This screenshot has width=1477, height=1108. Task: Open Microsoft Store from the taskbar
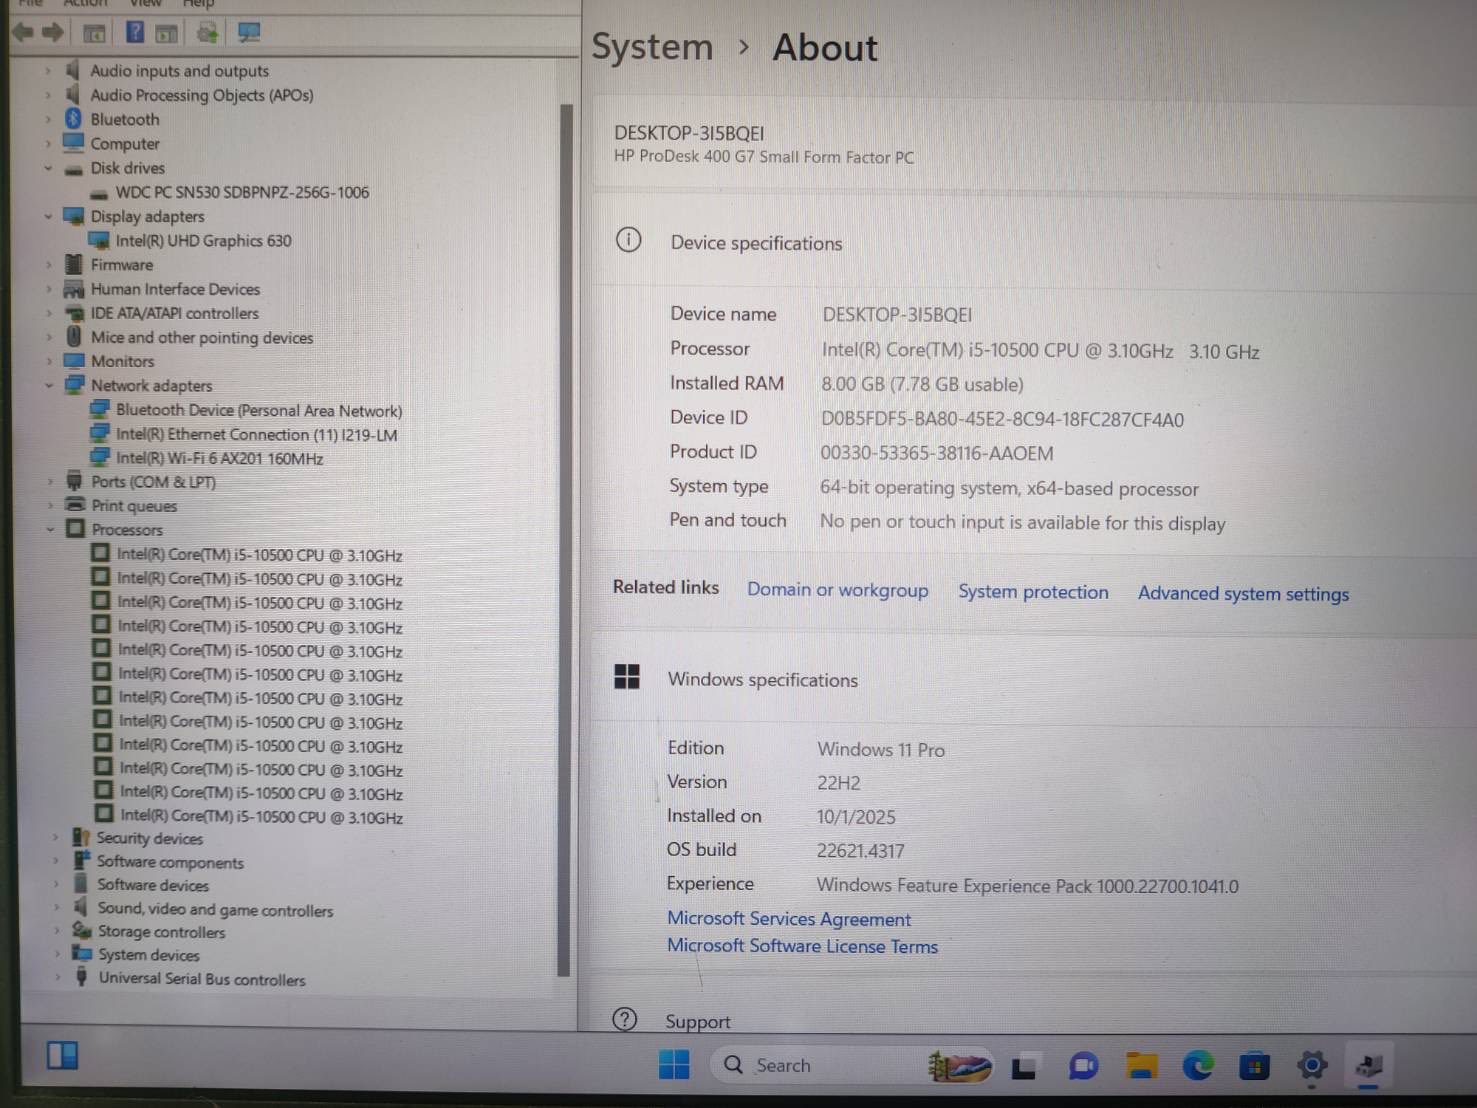click(1254, 1066)
